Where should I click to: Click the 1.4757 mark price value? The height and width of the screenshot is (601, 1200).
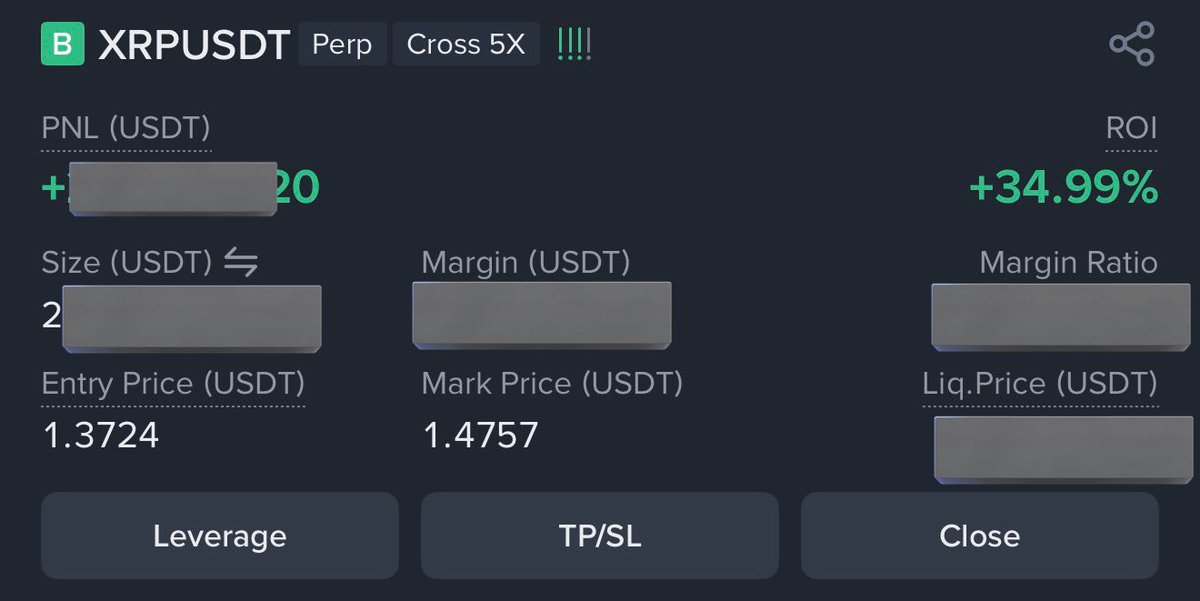pos(480,435)
